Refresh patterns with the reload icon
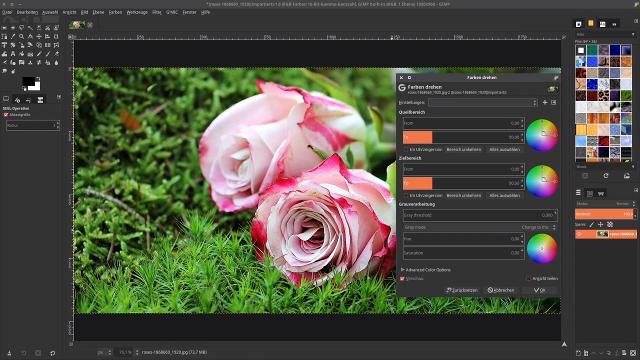 tap(606, 176)
